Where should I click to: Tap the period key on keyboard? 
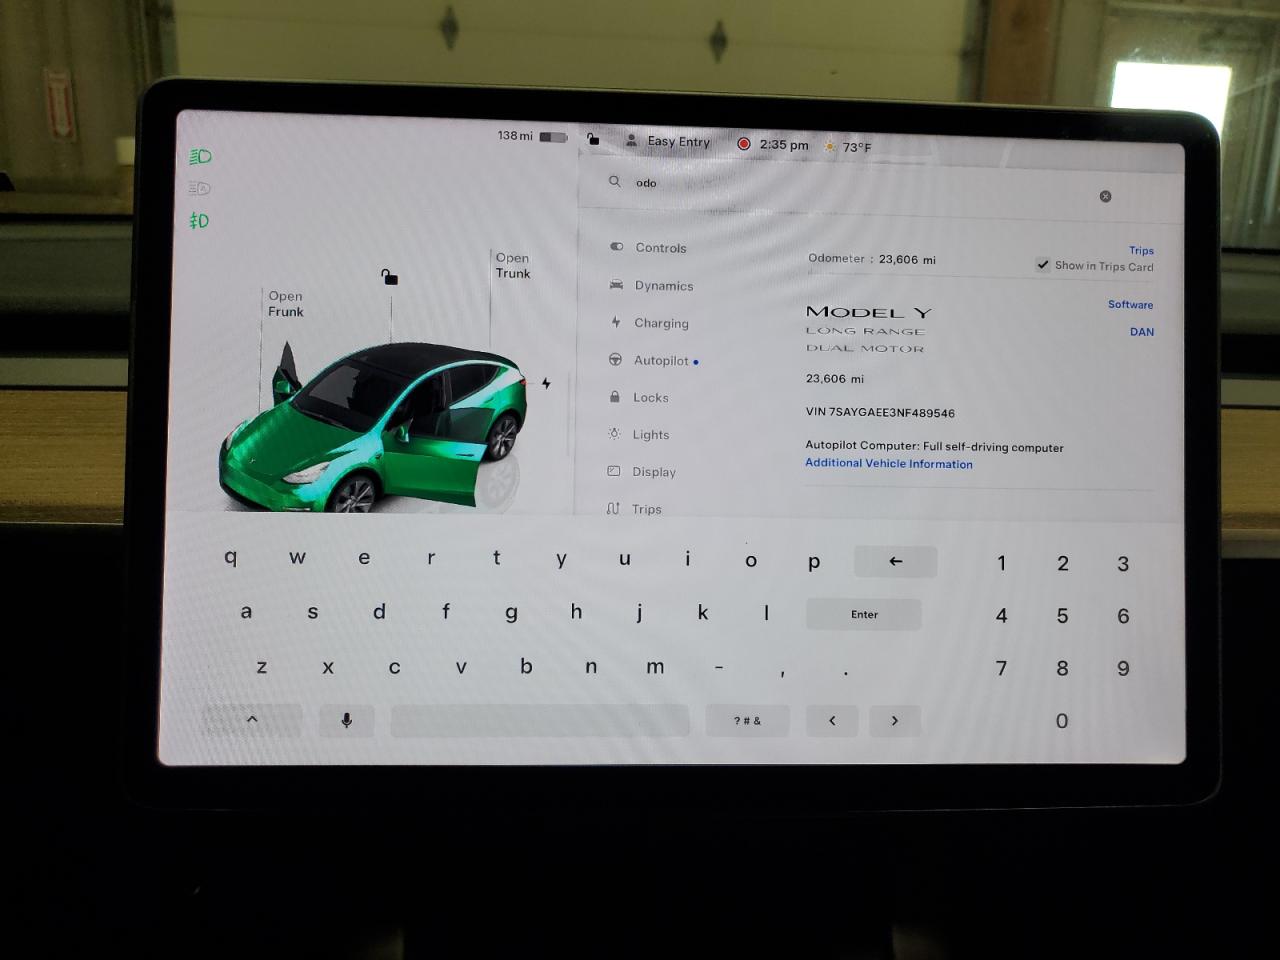846,671
